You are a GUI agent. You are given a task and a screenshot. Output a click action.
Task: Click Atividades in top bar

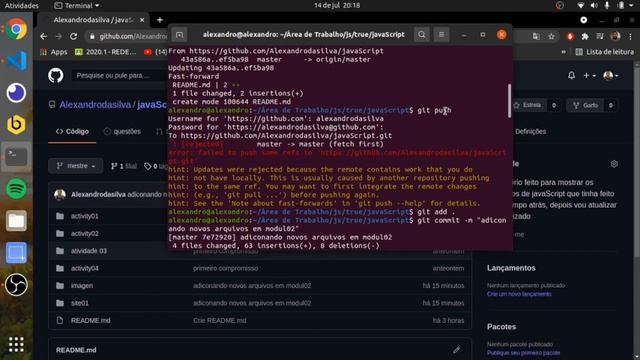(x=22, y=6)
